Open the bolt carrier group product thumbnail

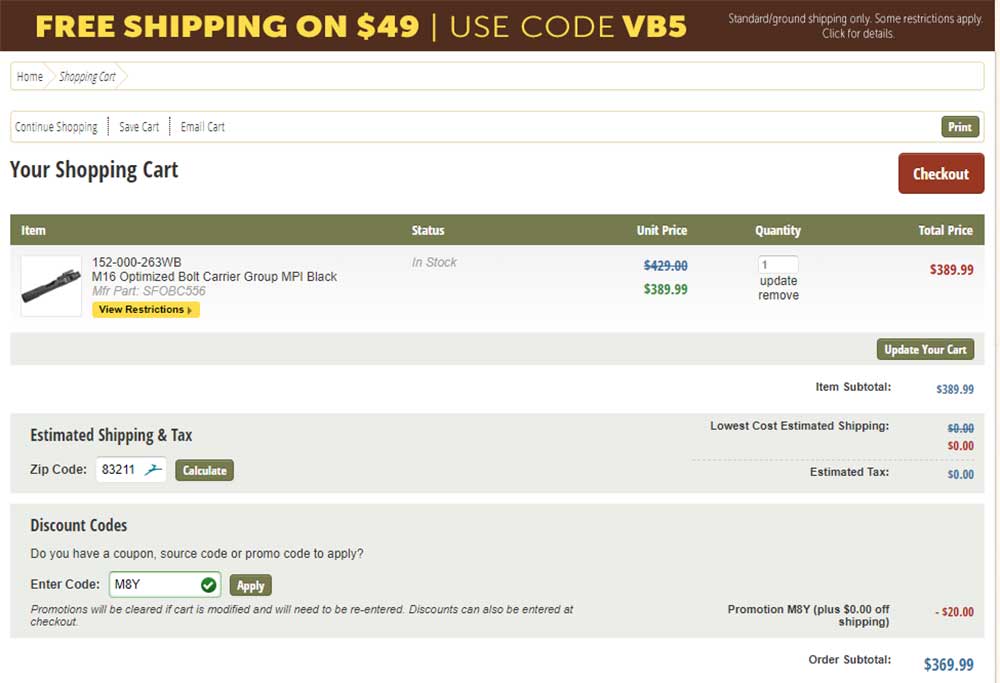click(x=51, y=286)
